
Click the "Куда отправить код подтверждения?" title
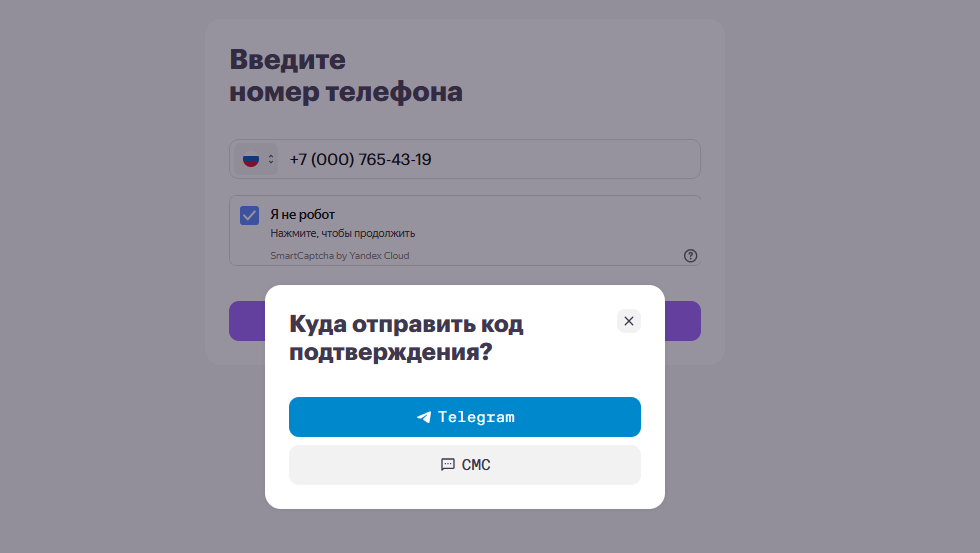point(406,338)
